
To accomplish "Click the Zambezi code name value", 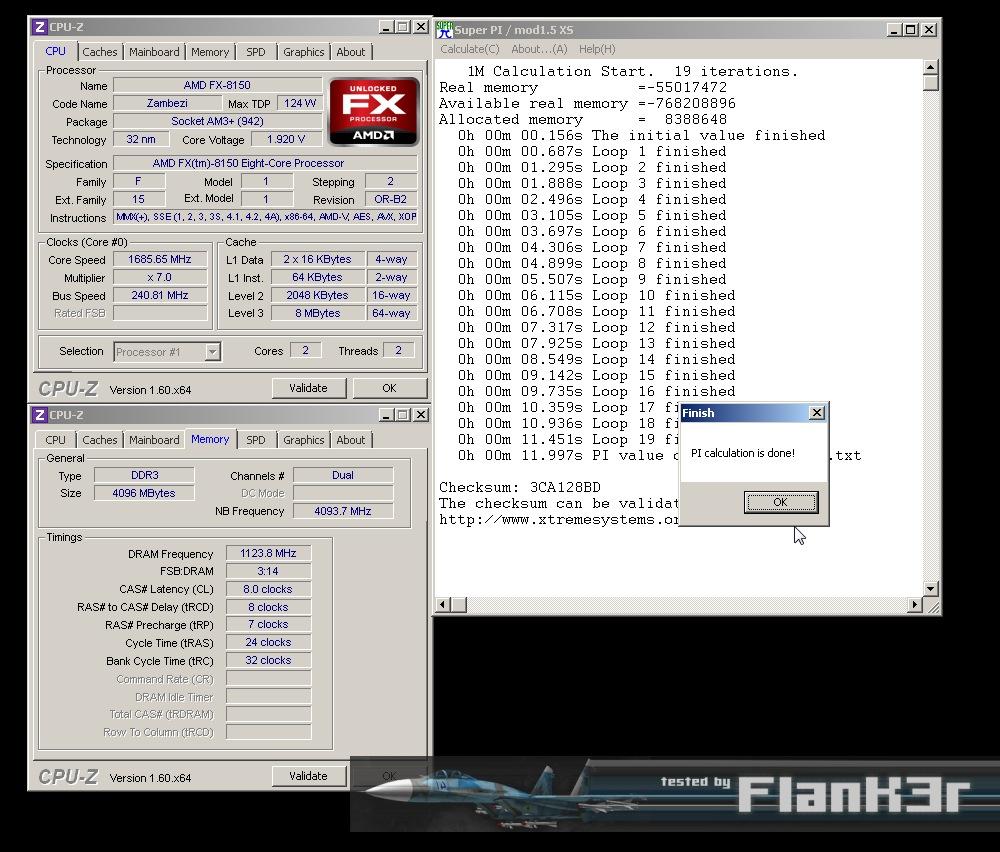I will click(x=167, y=103).
